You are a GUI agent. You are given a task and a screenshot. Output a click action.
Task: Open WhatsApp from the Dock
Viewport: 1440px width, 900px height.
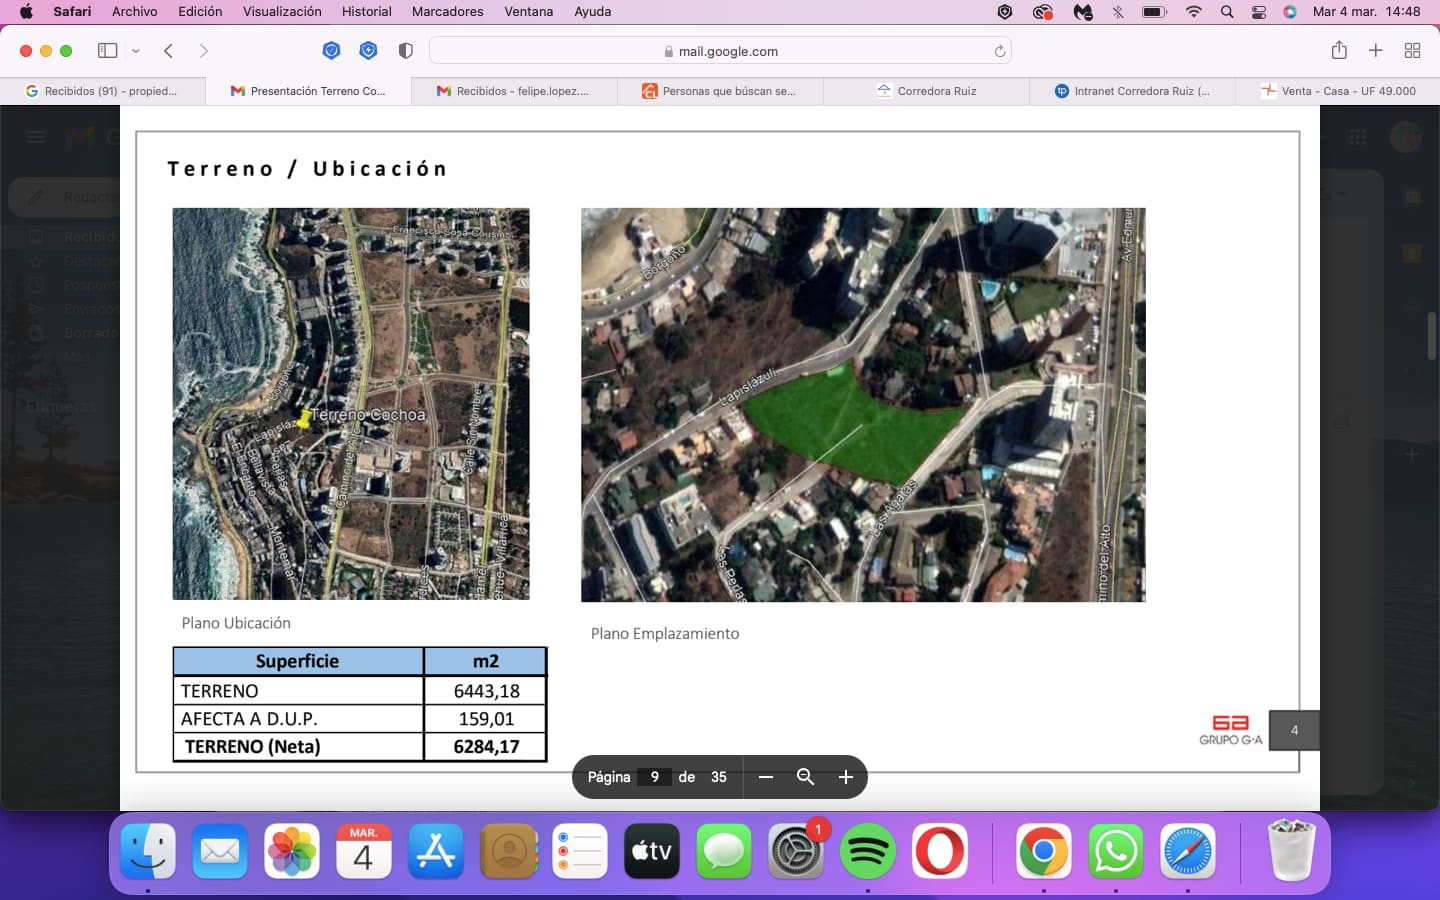point(1116,852)
